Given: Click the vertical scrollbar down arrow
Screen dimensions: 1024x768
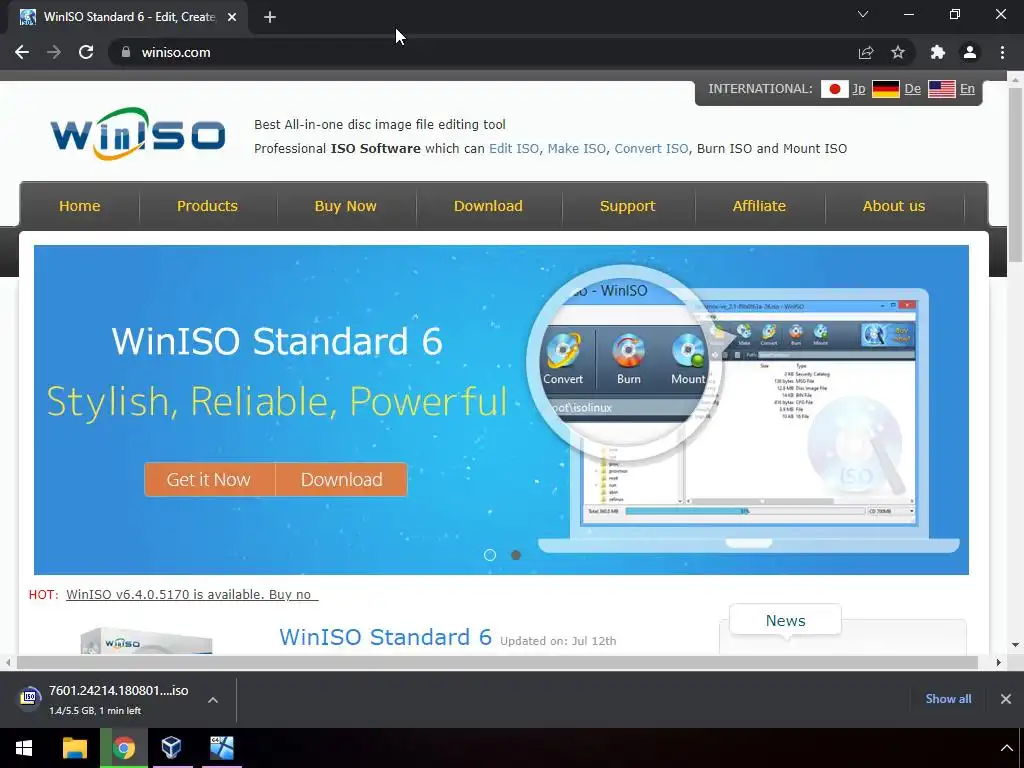Looking at the screenshot, I should pos(1015,645).
